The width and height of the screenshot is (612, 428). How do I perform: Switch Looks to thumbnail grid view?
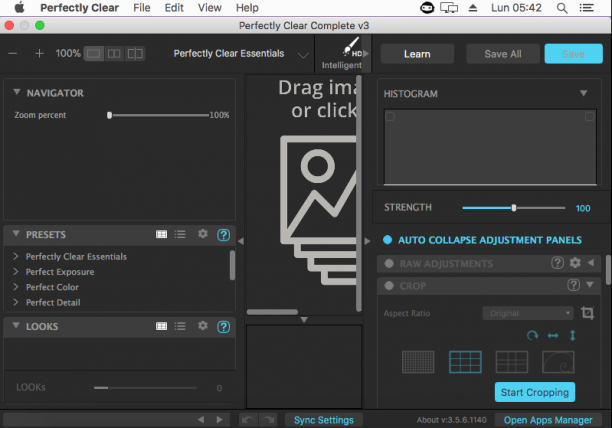[x=161, y=326]
